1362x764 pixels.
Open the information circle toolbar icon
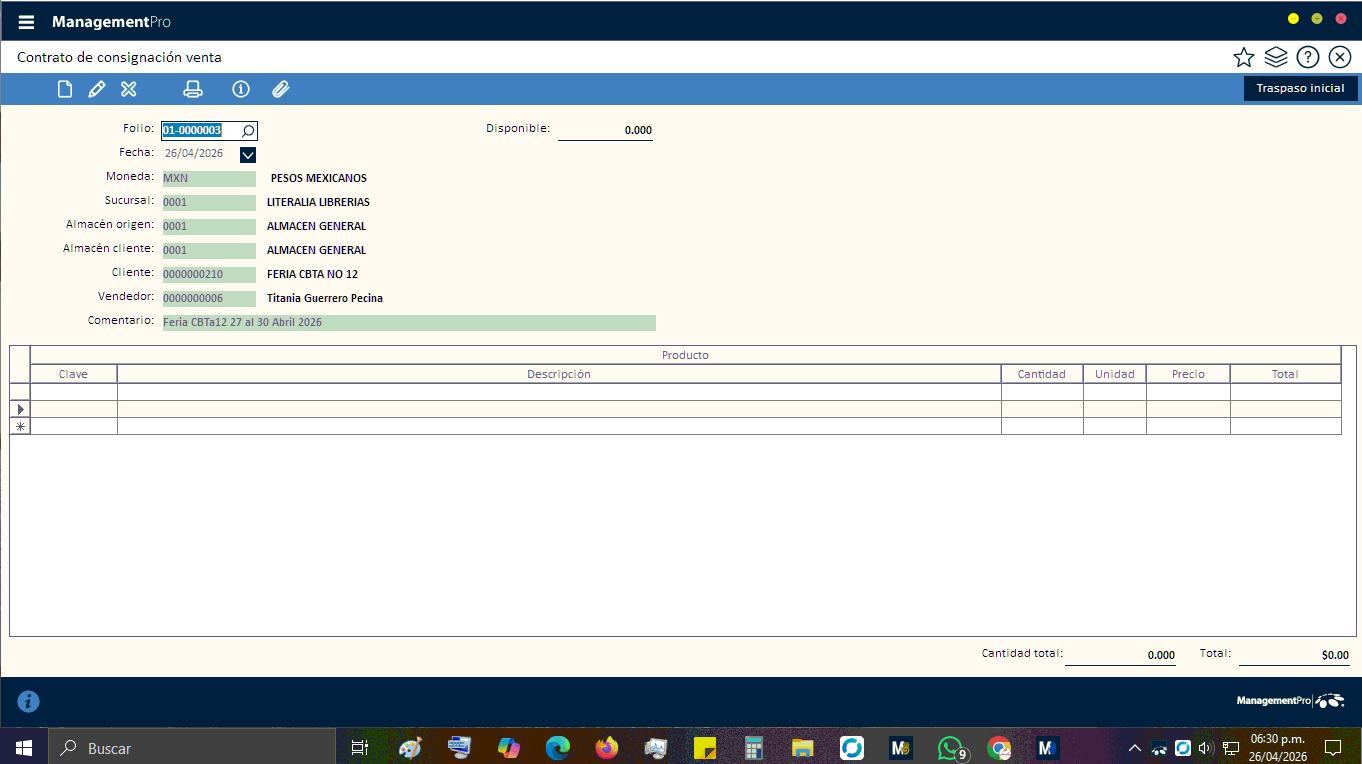pos(240,90)
